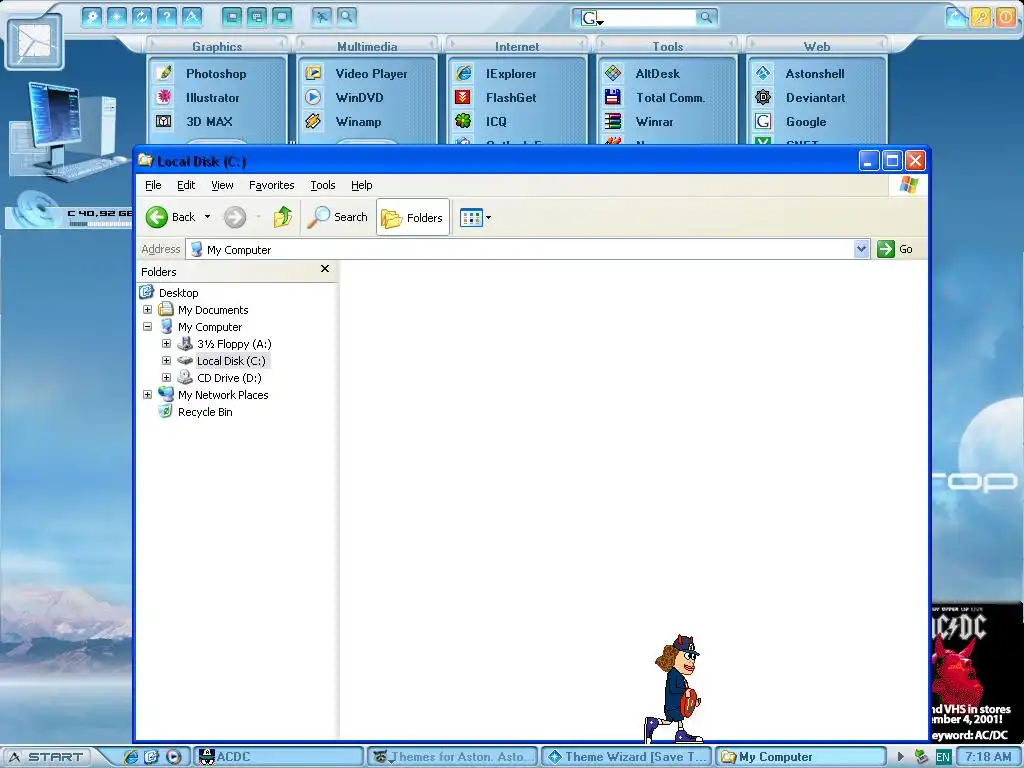Close the Folders pane with X

point(325,269)
